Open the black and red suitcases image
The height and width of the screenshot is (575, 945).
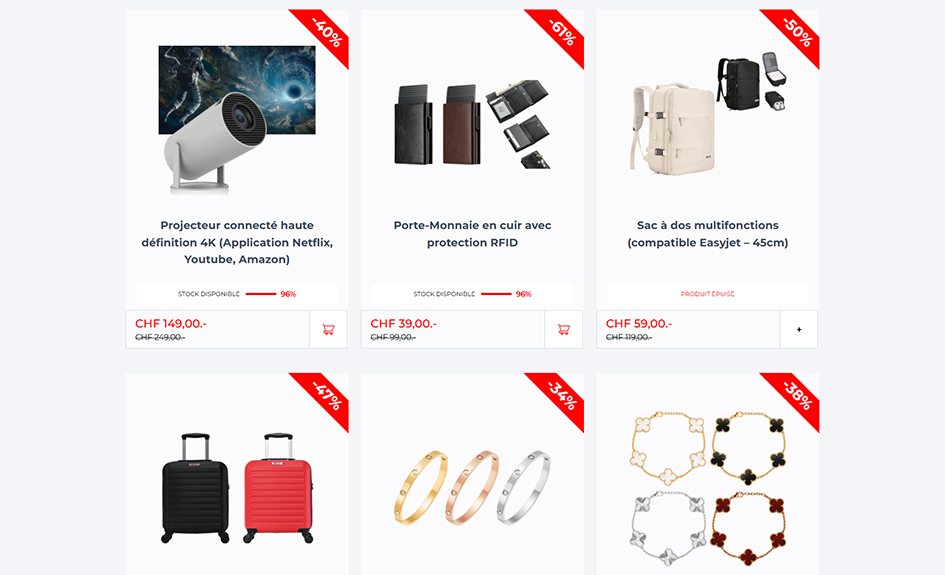coord(237,488)
